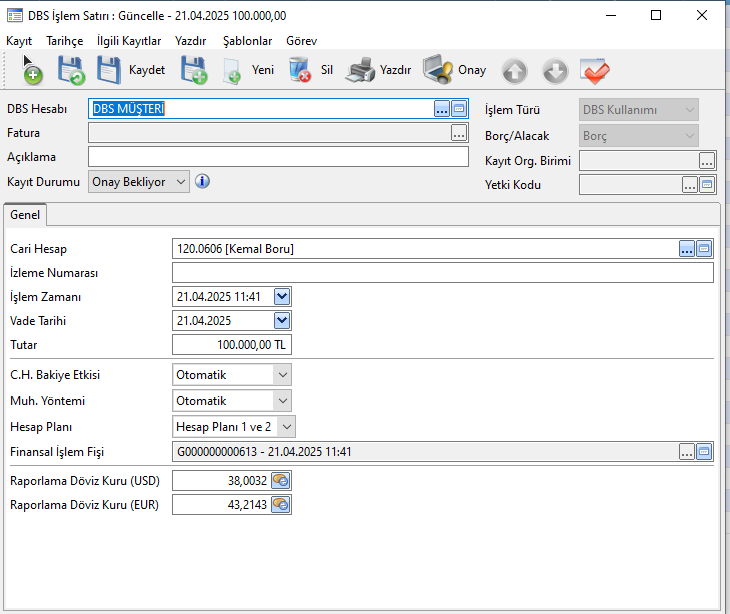
Task: Go to previous record with up arrow
Action: point(514,71)
